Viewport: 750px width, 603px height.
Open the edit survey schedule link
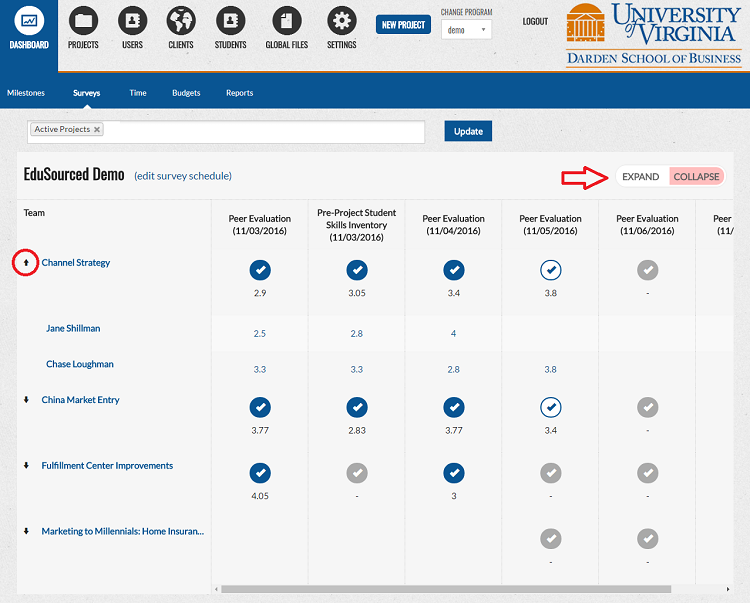coord(183,176)
